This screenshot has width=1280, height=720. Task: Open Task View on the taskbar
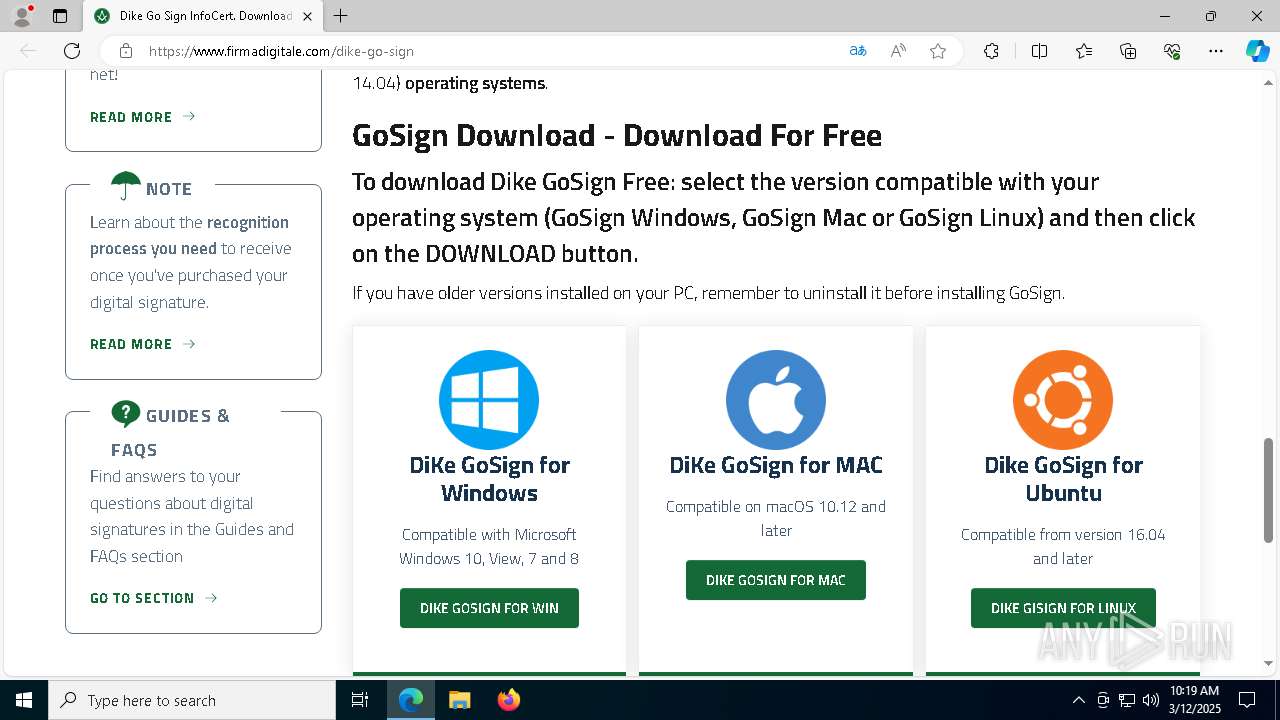(360, 700)
